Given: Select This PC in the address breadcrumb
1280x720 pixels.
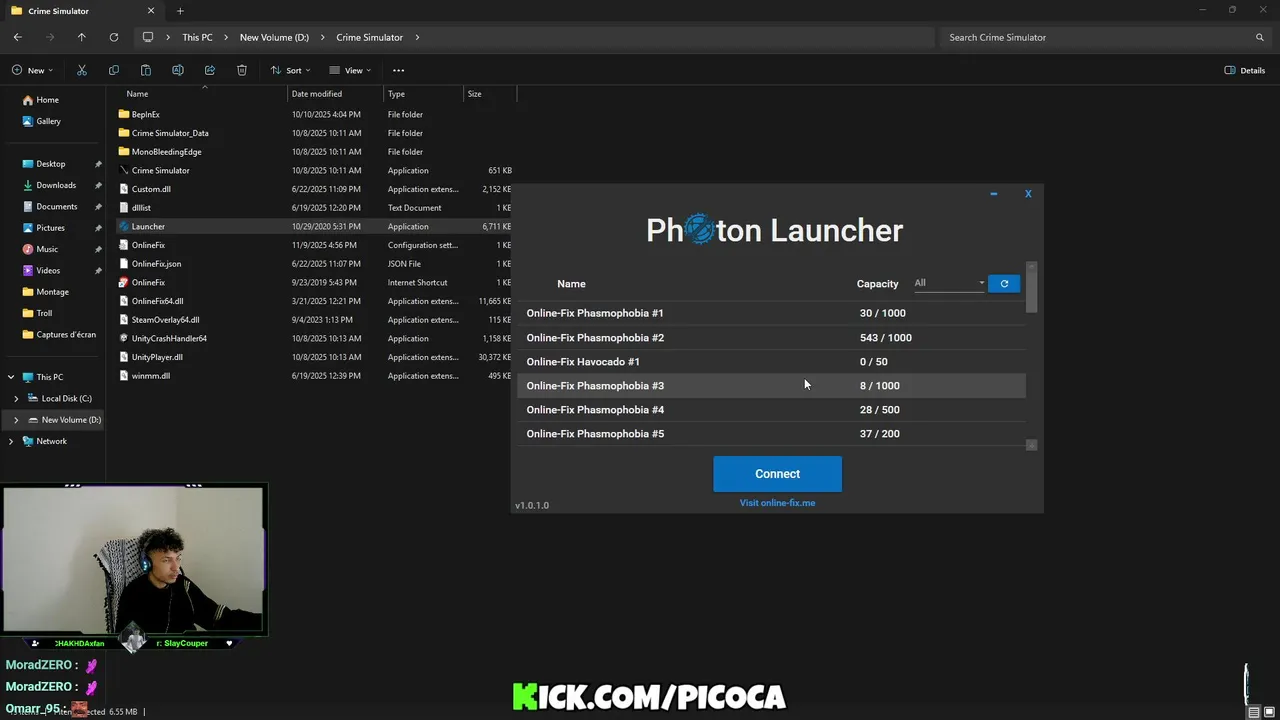Looking at the screenshot, I should (x=197, y=37).
